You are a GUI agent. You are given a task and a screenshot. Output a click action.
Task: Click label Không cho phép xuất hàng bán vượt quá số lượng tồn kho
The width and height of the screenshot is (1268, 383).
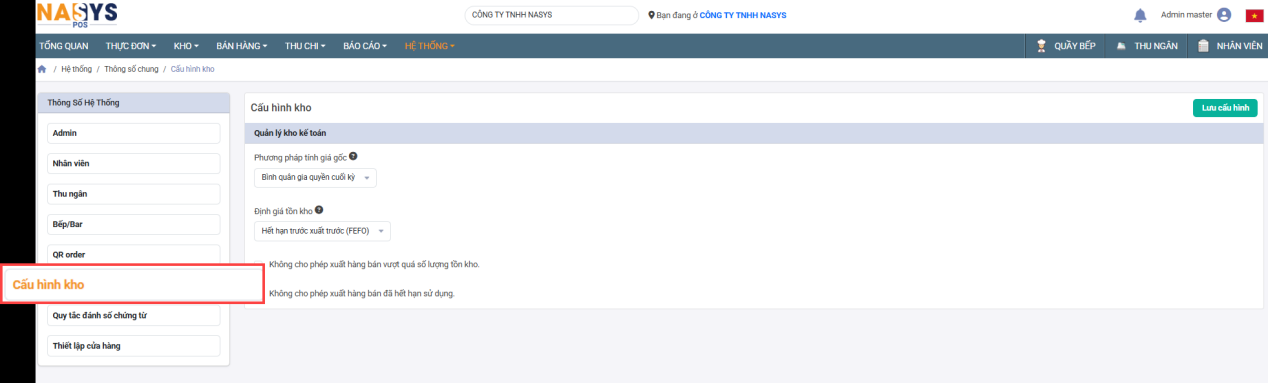[x=374, y=264]
